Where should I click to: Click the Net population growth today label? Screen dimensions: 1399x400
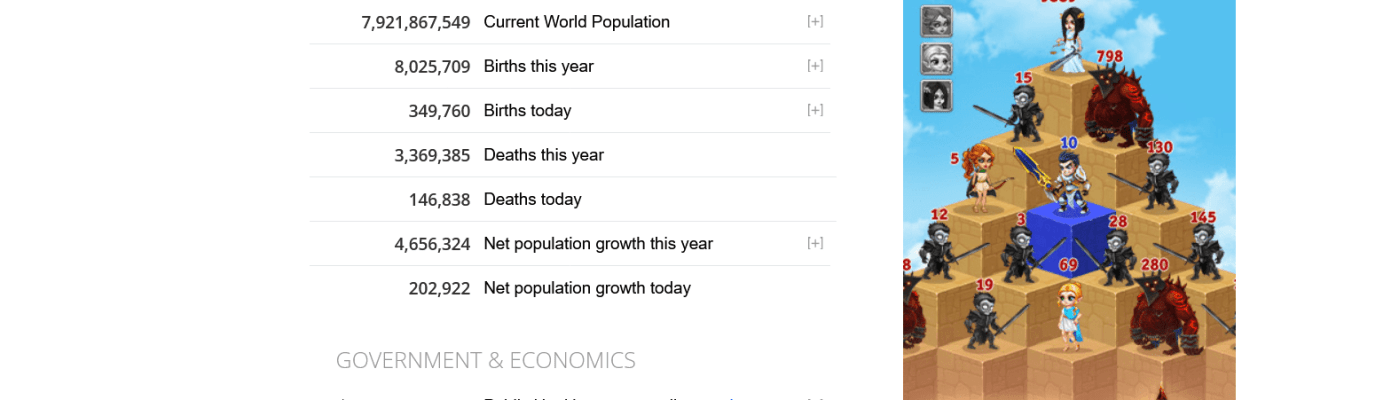point(587,288)
